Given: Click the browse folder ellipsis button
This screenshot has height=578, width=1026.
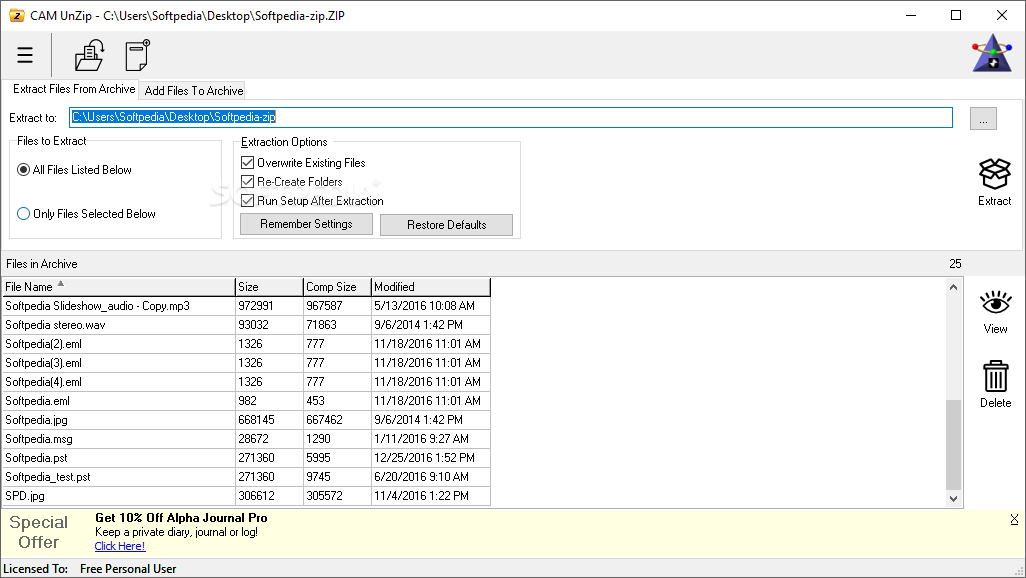Looking at the screenshot, I should pyautogui.click(x=983, y=119).
